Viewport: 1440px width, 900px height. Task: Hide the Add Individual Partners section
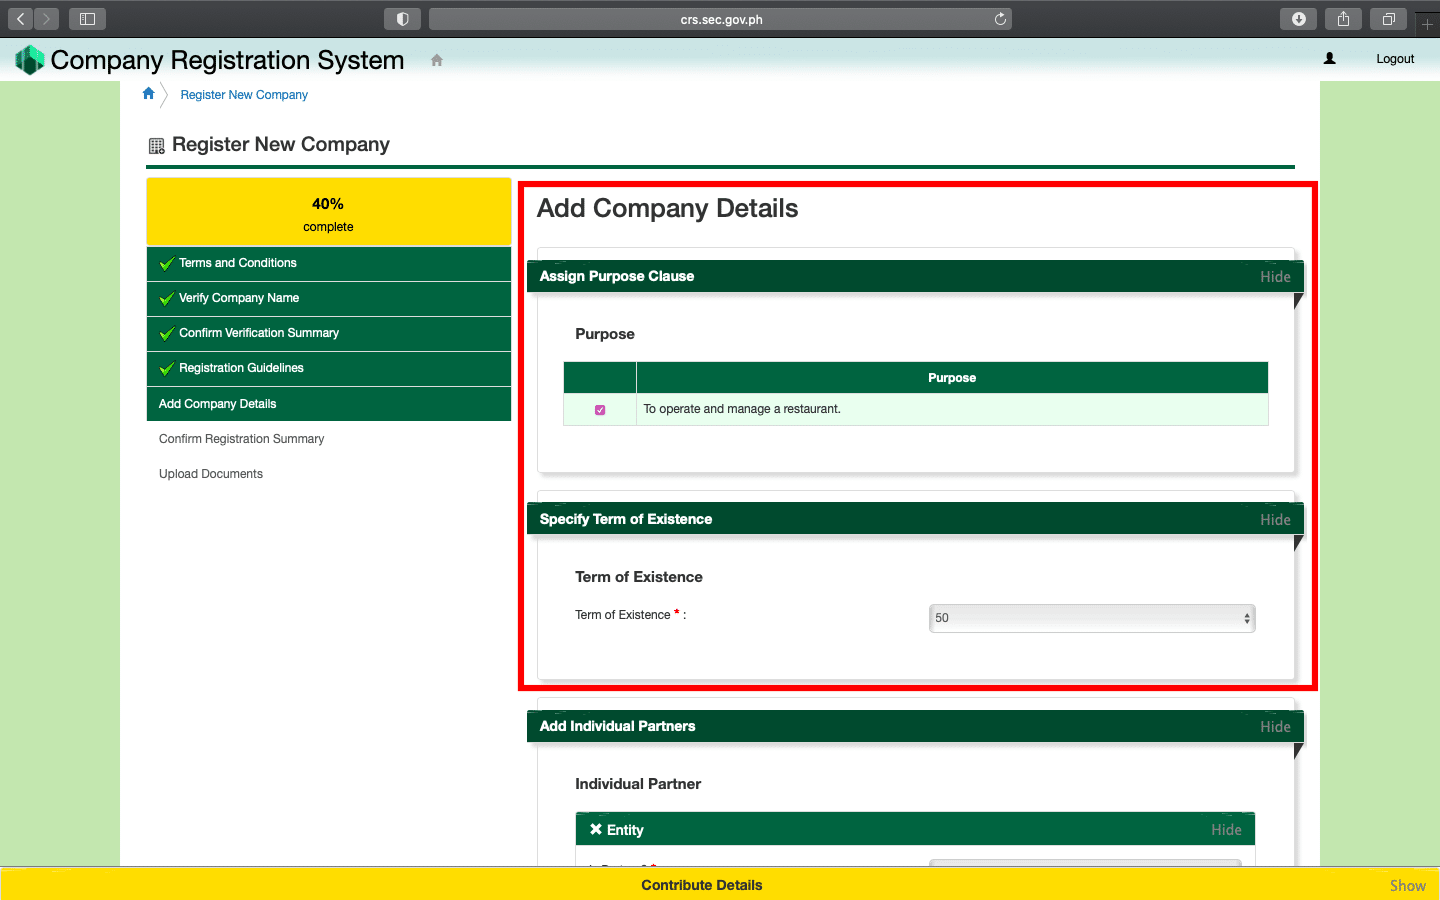point(1274,727)
